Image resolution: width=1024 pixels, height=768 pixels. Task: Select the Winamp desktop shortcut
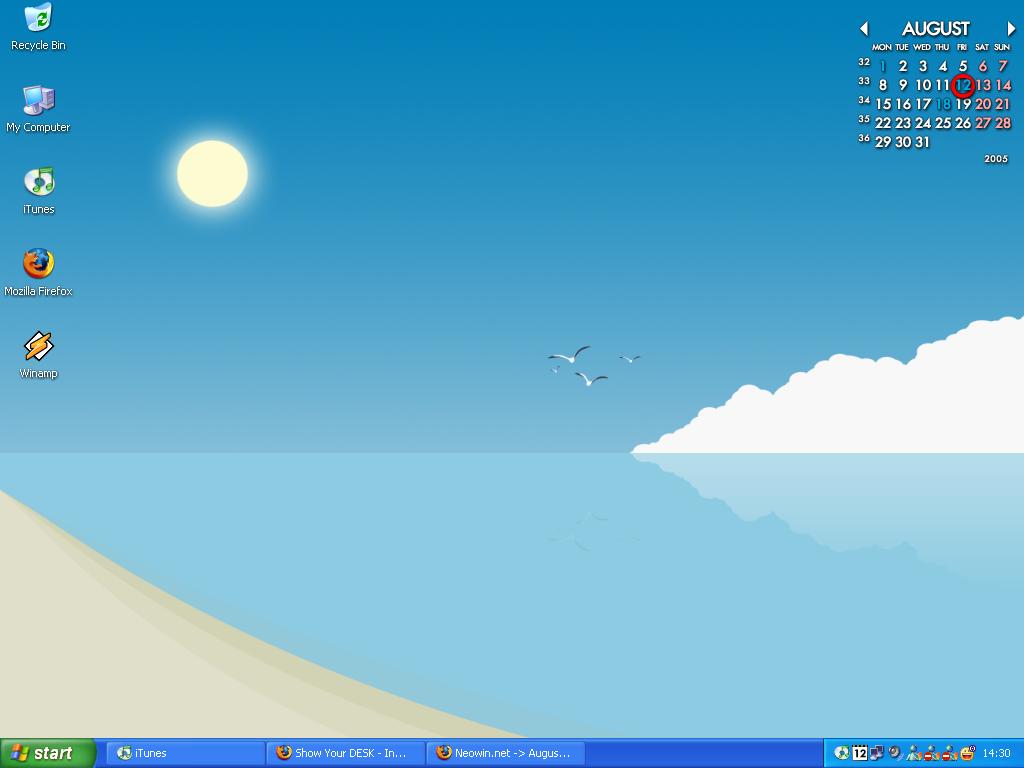(x=38, y=355)
